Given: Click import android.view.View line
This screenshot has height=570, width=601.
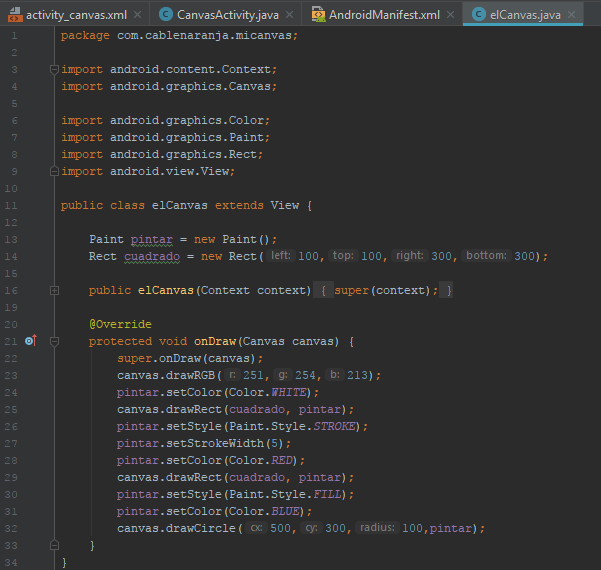Looking at the screenshot, I should click(x=148, y=171).
